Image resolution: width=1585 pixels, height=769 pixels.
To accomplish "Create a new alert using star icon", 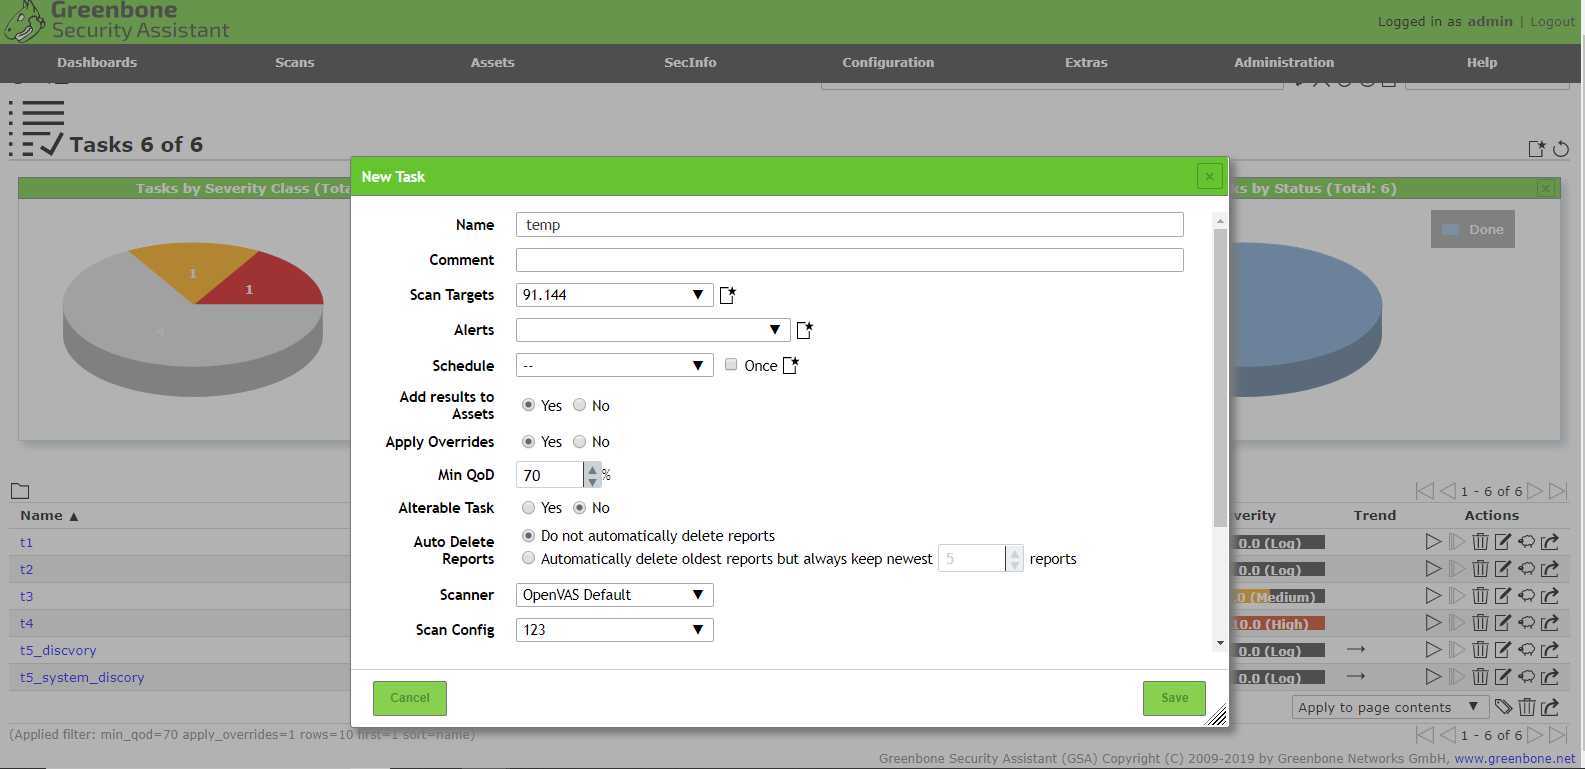I will click(x=804, y=330).
